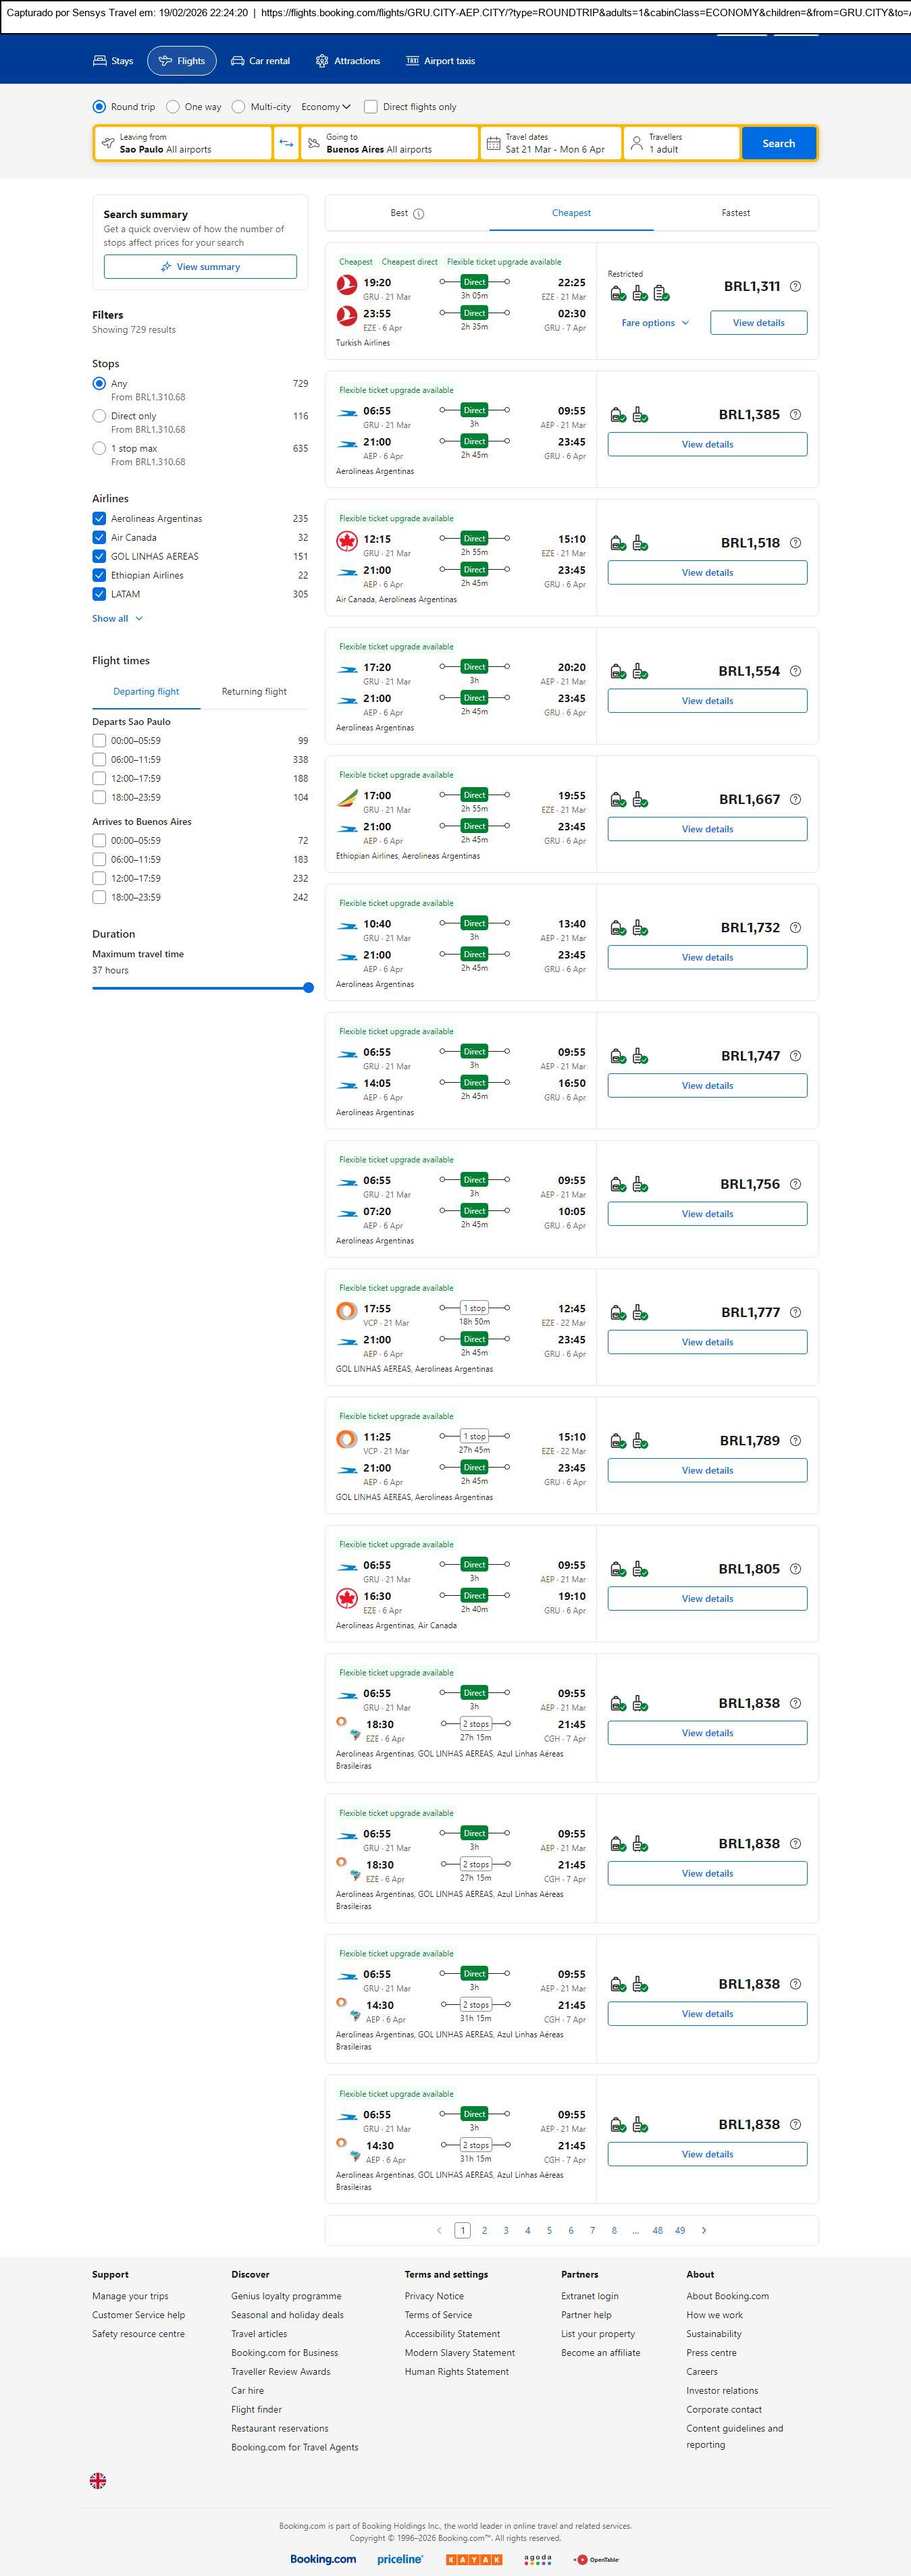Click the next page arrow in pagination

(x=704, y=2230)
